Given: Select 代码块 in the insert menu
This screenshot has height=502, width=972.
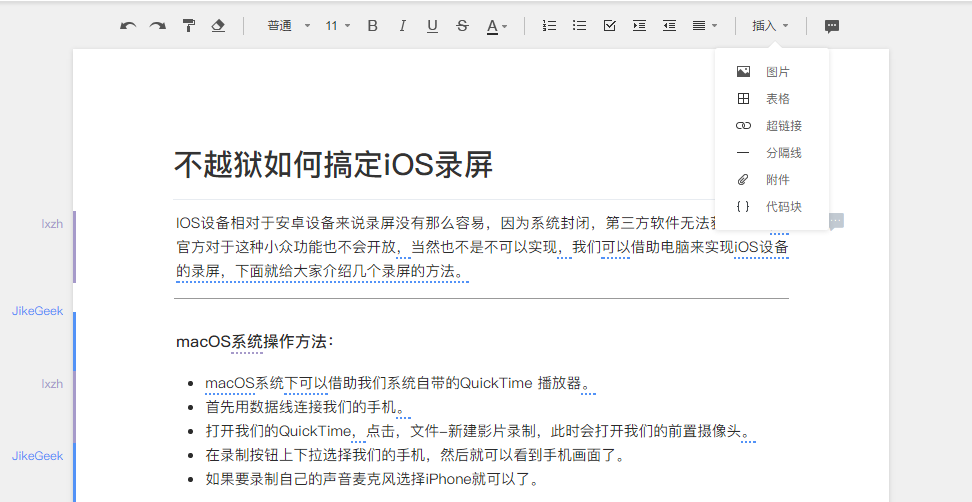Looking at the screenshot, I should (x=783, y=207).
